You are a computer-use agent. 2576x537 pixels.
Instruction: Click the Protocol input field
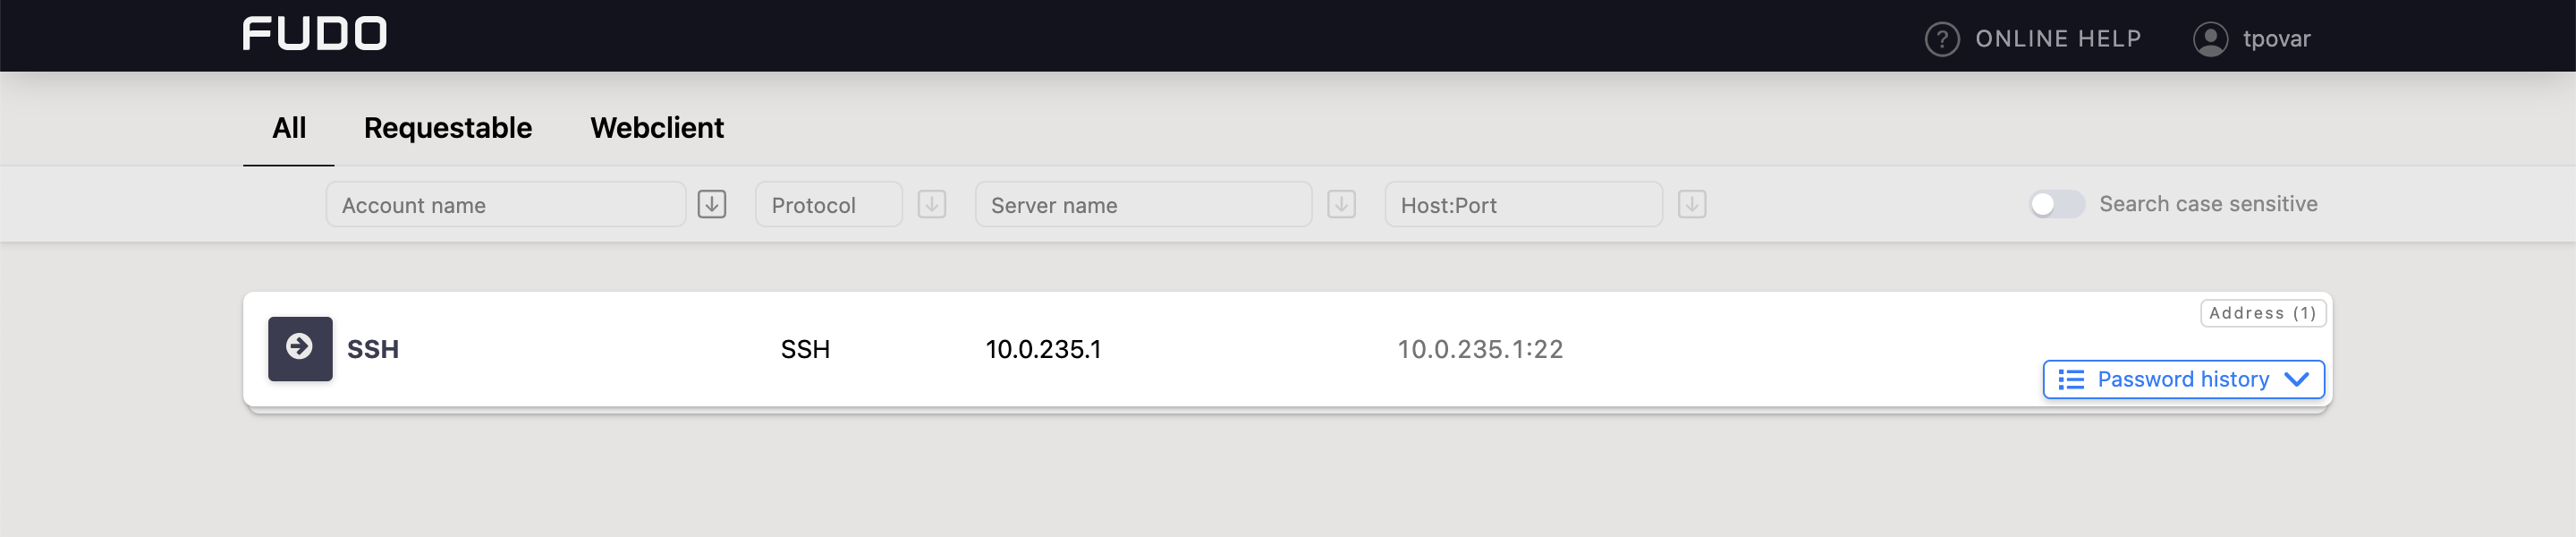click(x=828, y=204)
